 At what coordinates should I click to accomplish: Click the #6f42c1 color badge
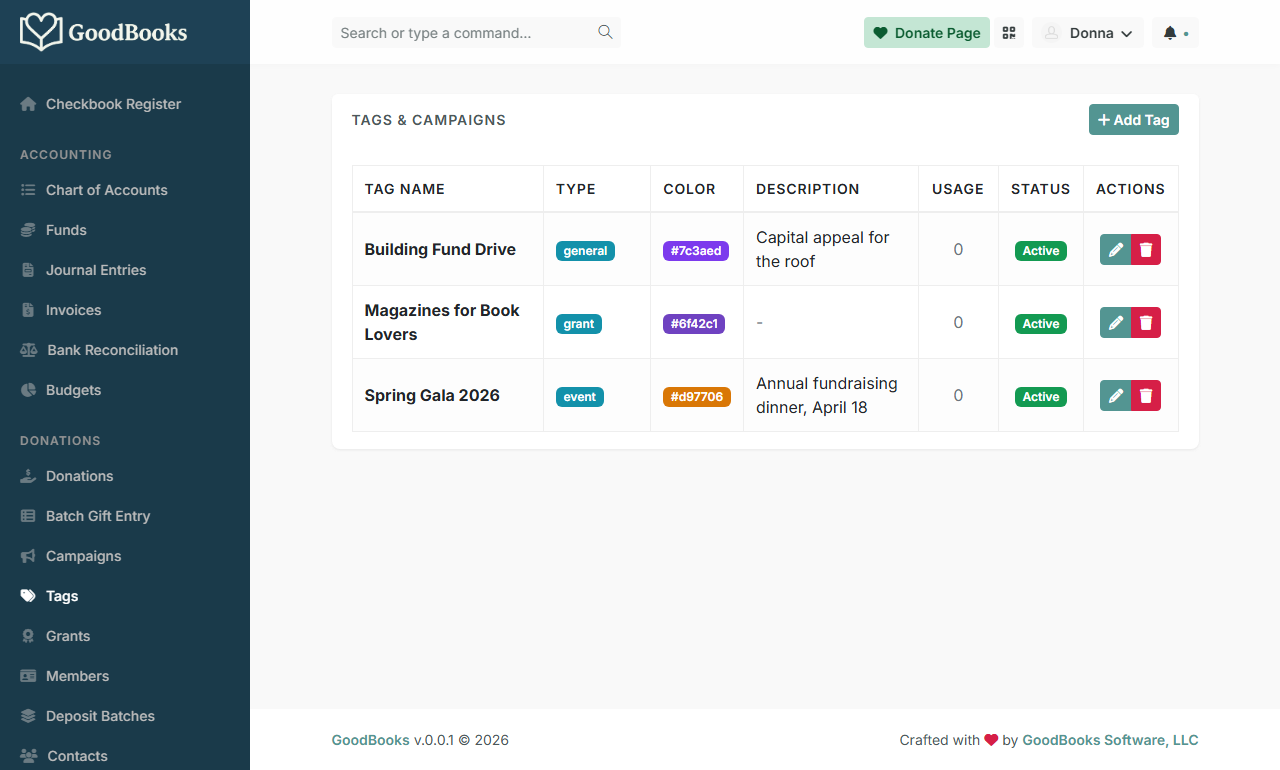tap(694, 324)
